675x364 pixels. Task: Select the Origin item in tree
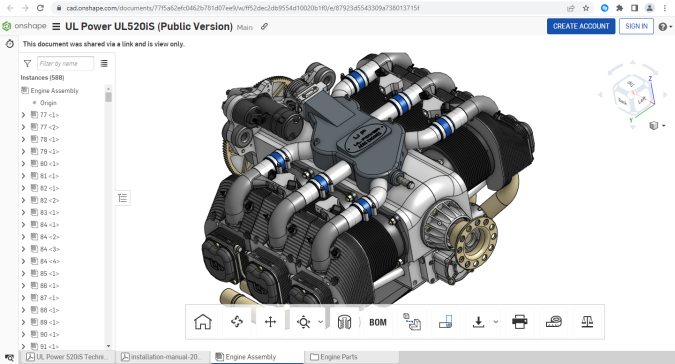(48, 103)
